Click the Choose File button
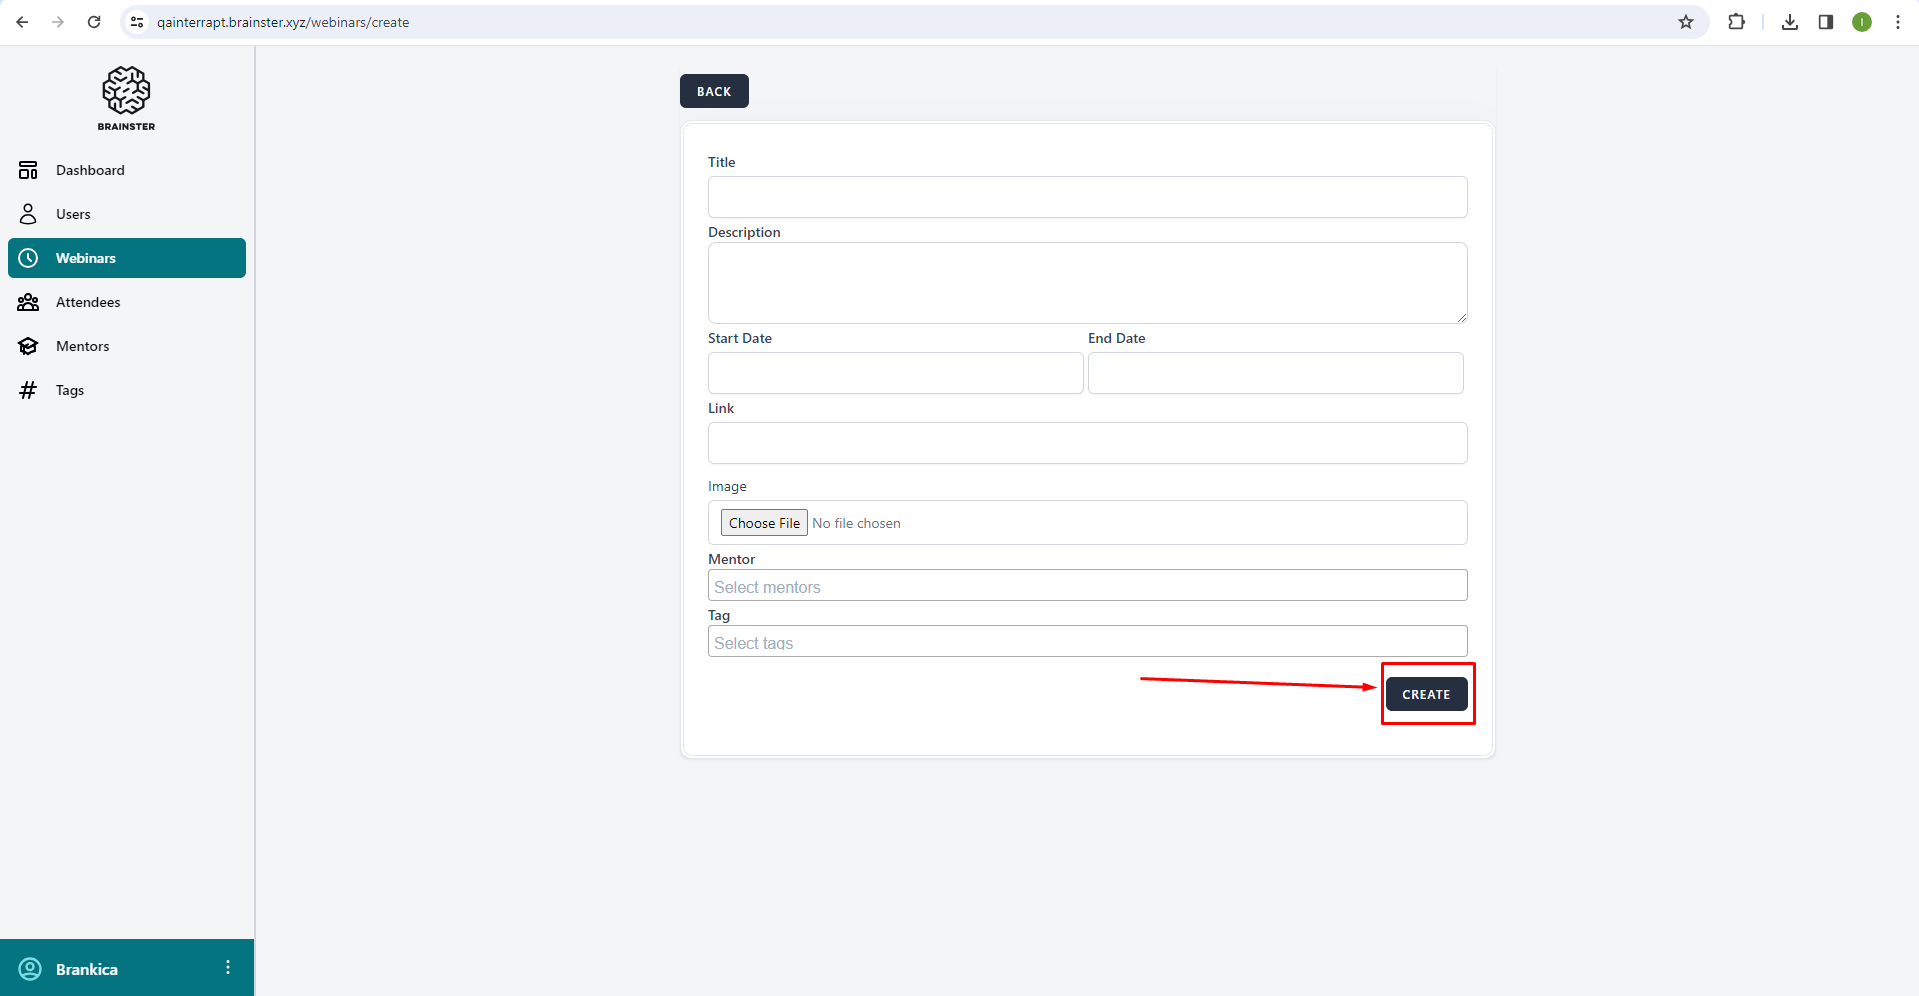Image resolution: width=1919 pixels, height=996 pixels. click(764, 523)
